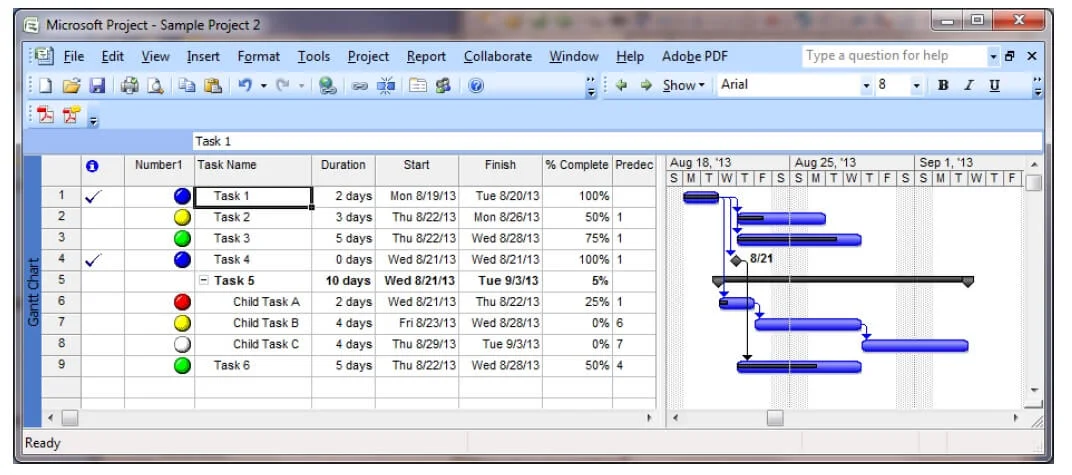
Task: Click the Open folder icon
Action: point(71,85)
